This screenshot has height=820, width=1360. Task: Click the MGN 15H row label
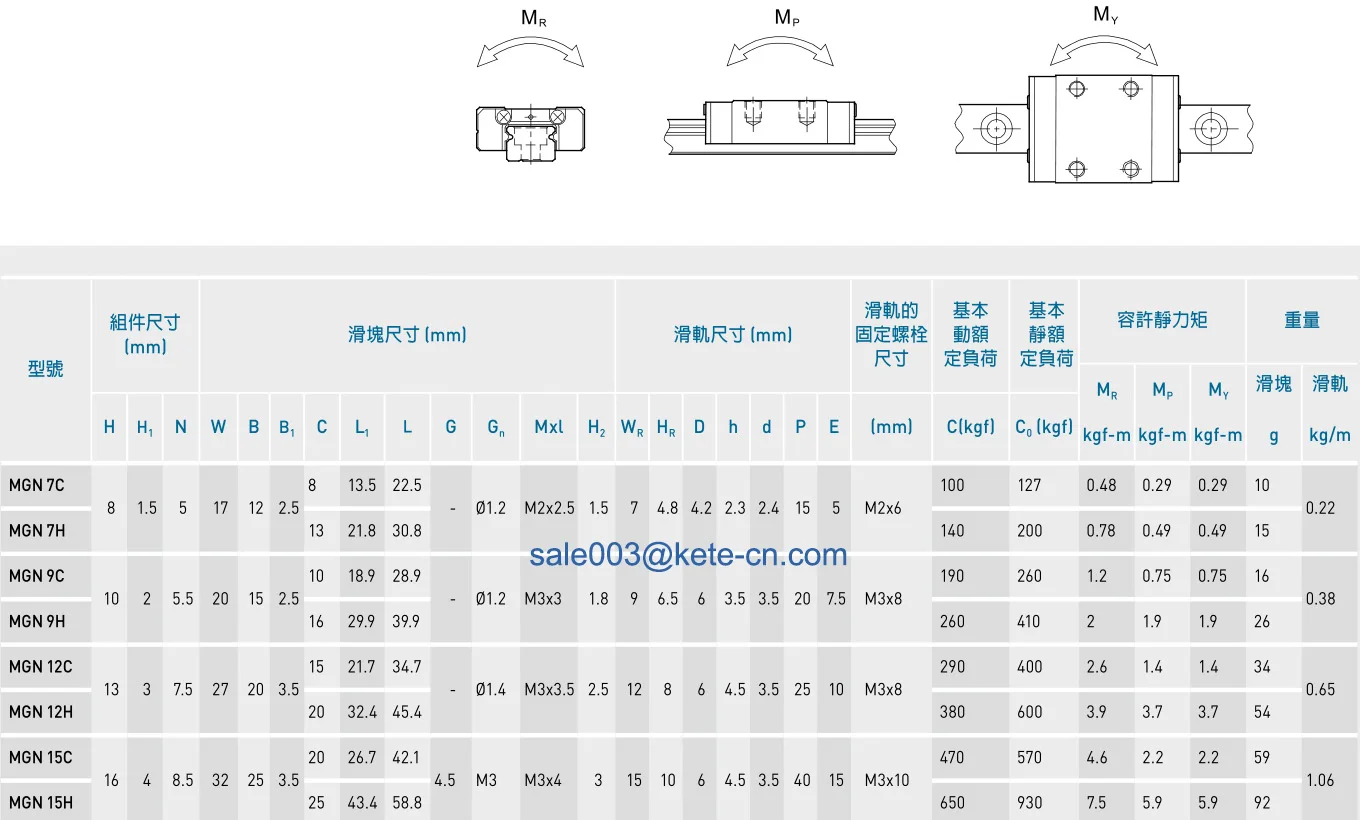point(41,802)
